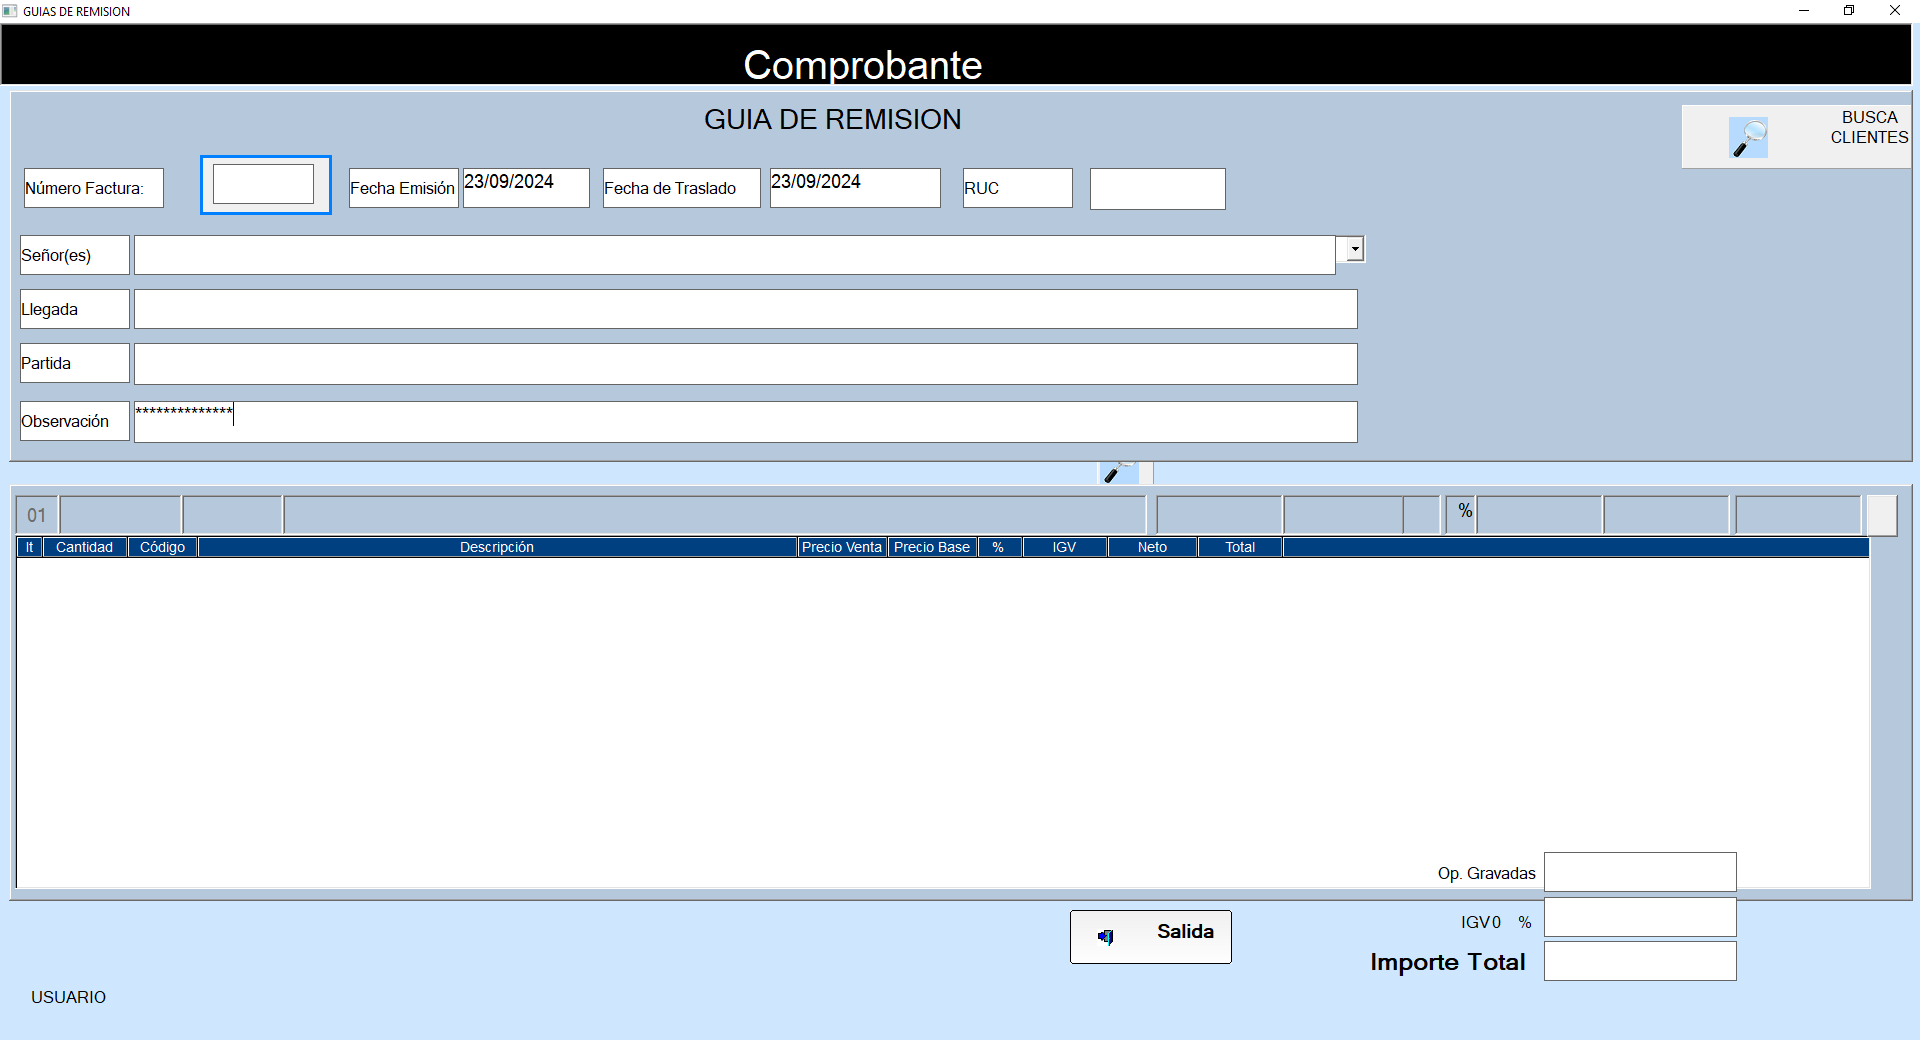Click the Busca Clientes magnifier icon
This screenshot has width=1920, height=1040.
click(x=1748, y=138)
